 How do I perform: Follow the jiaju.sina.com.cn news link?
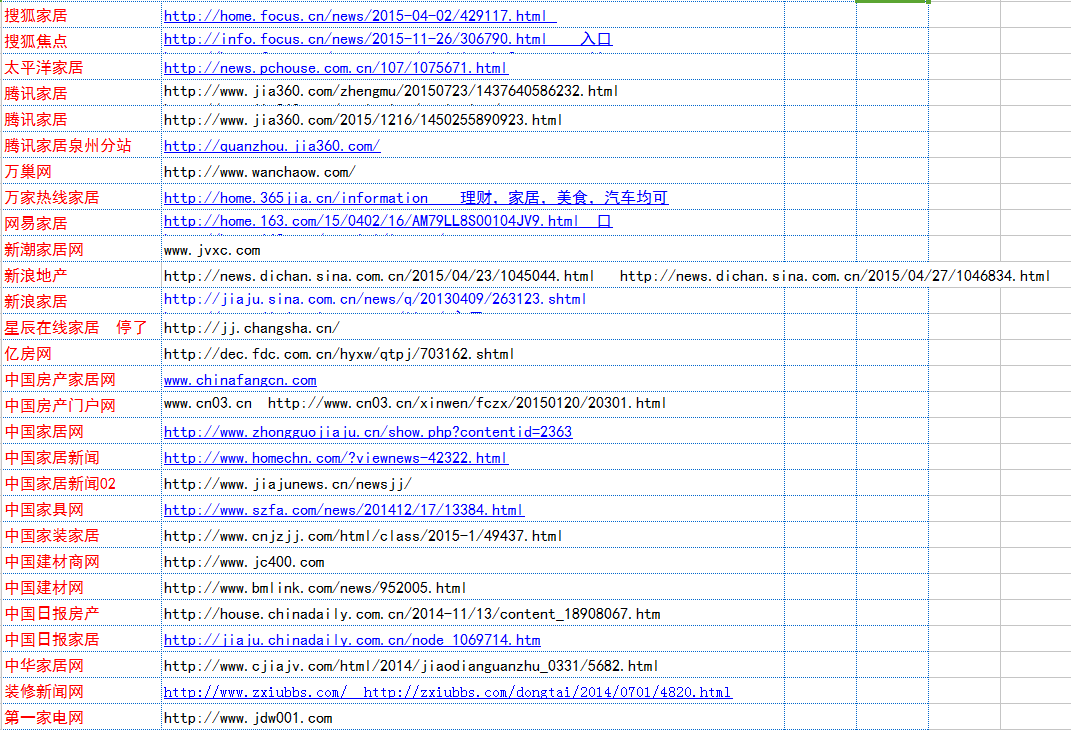(375, 298)
